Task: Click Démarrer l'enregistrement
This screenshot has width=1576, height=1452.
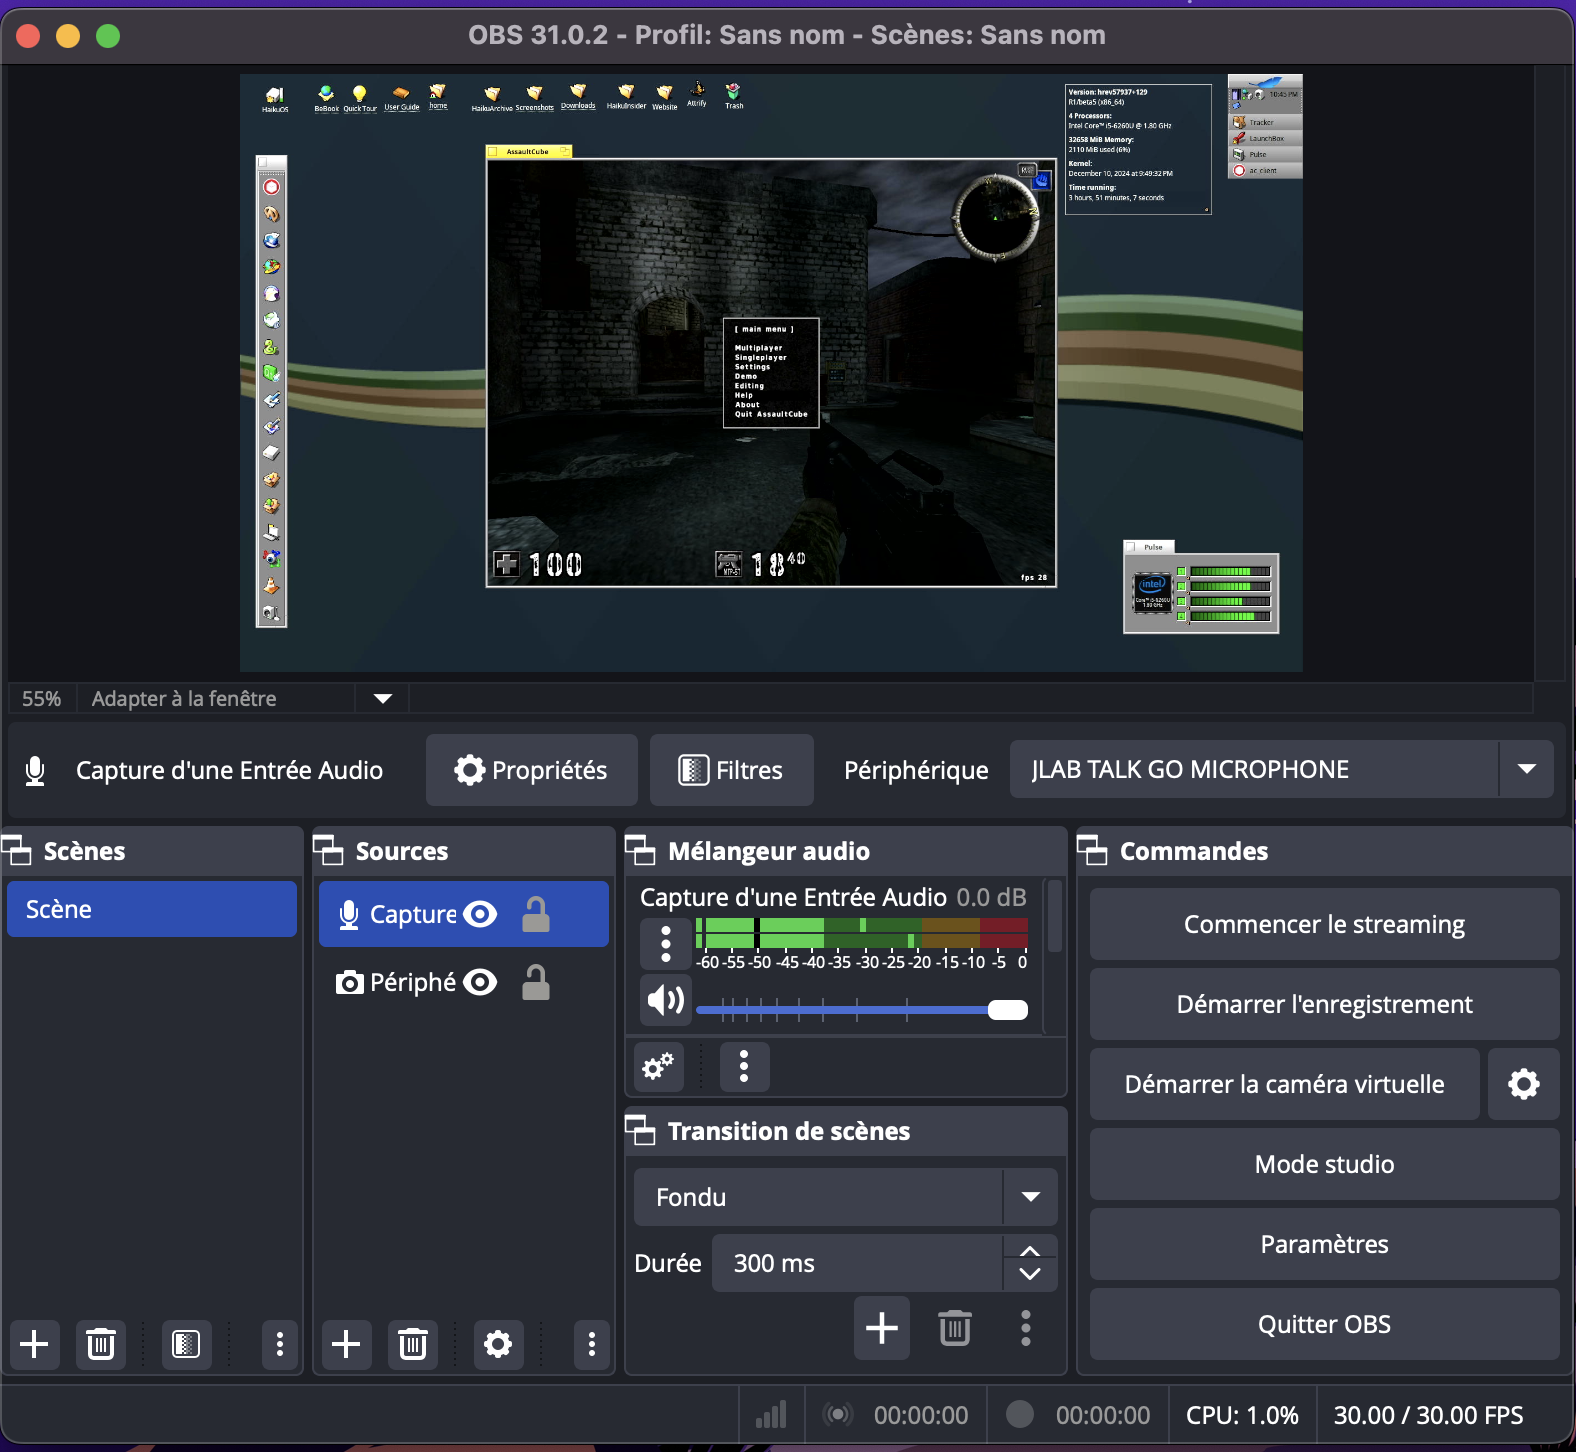Action: pos(1325,1004)
